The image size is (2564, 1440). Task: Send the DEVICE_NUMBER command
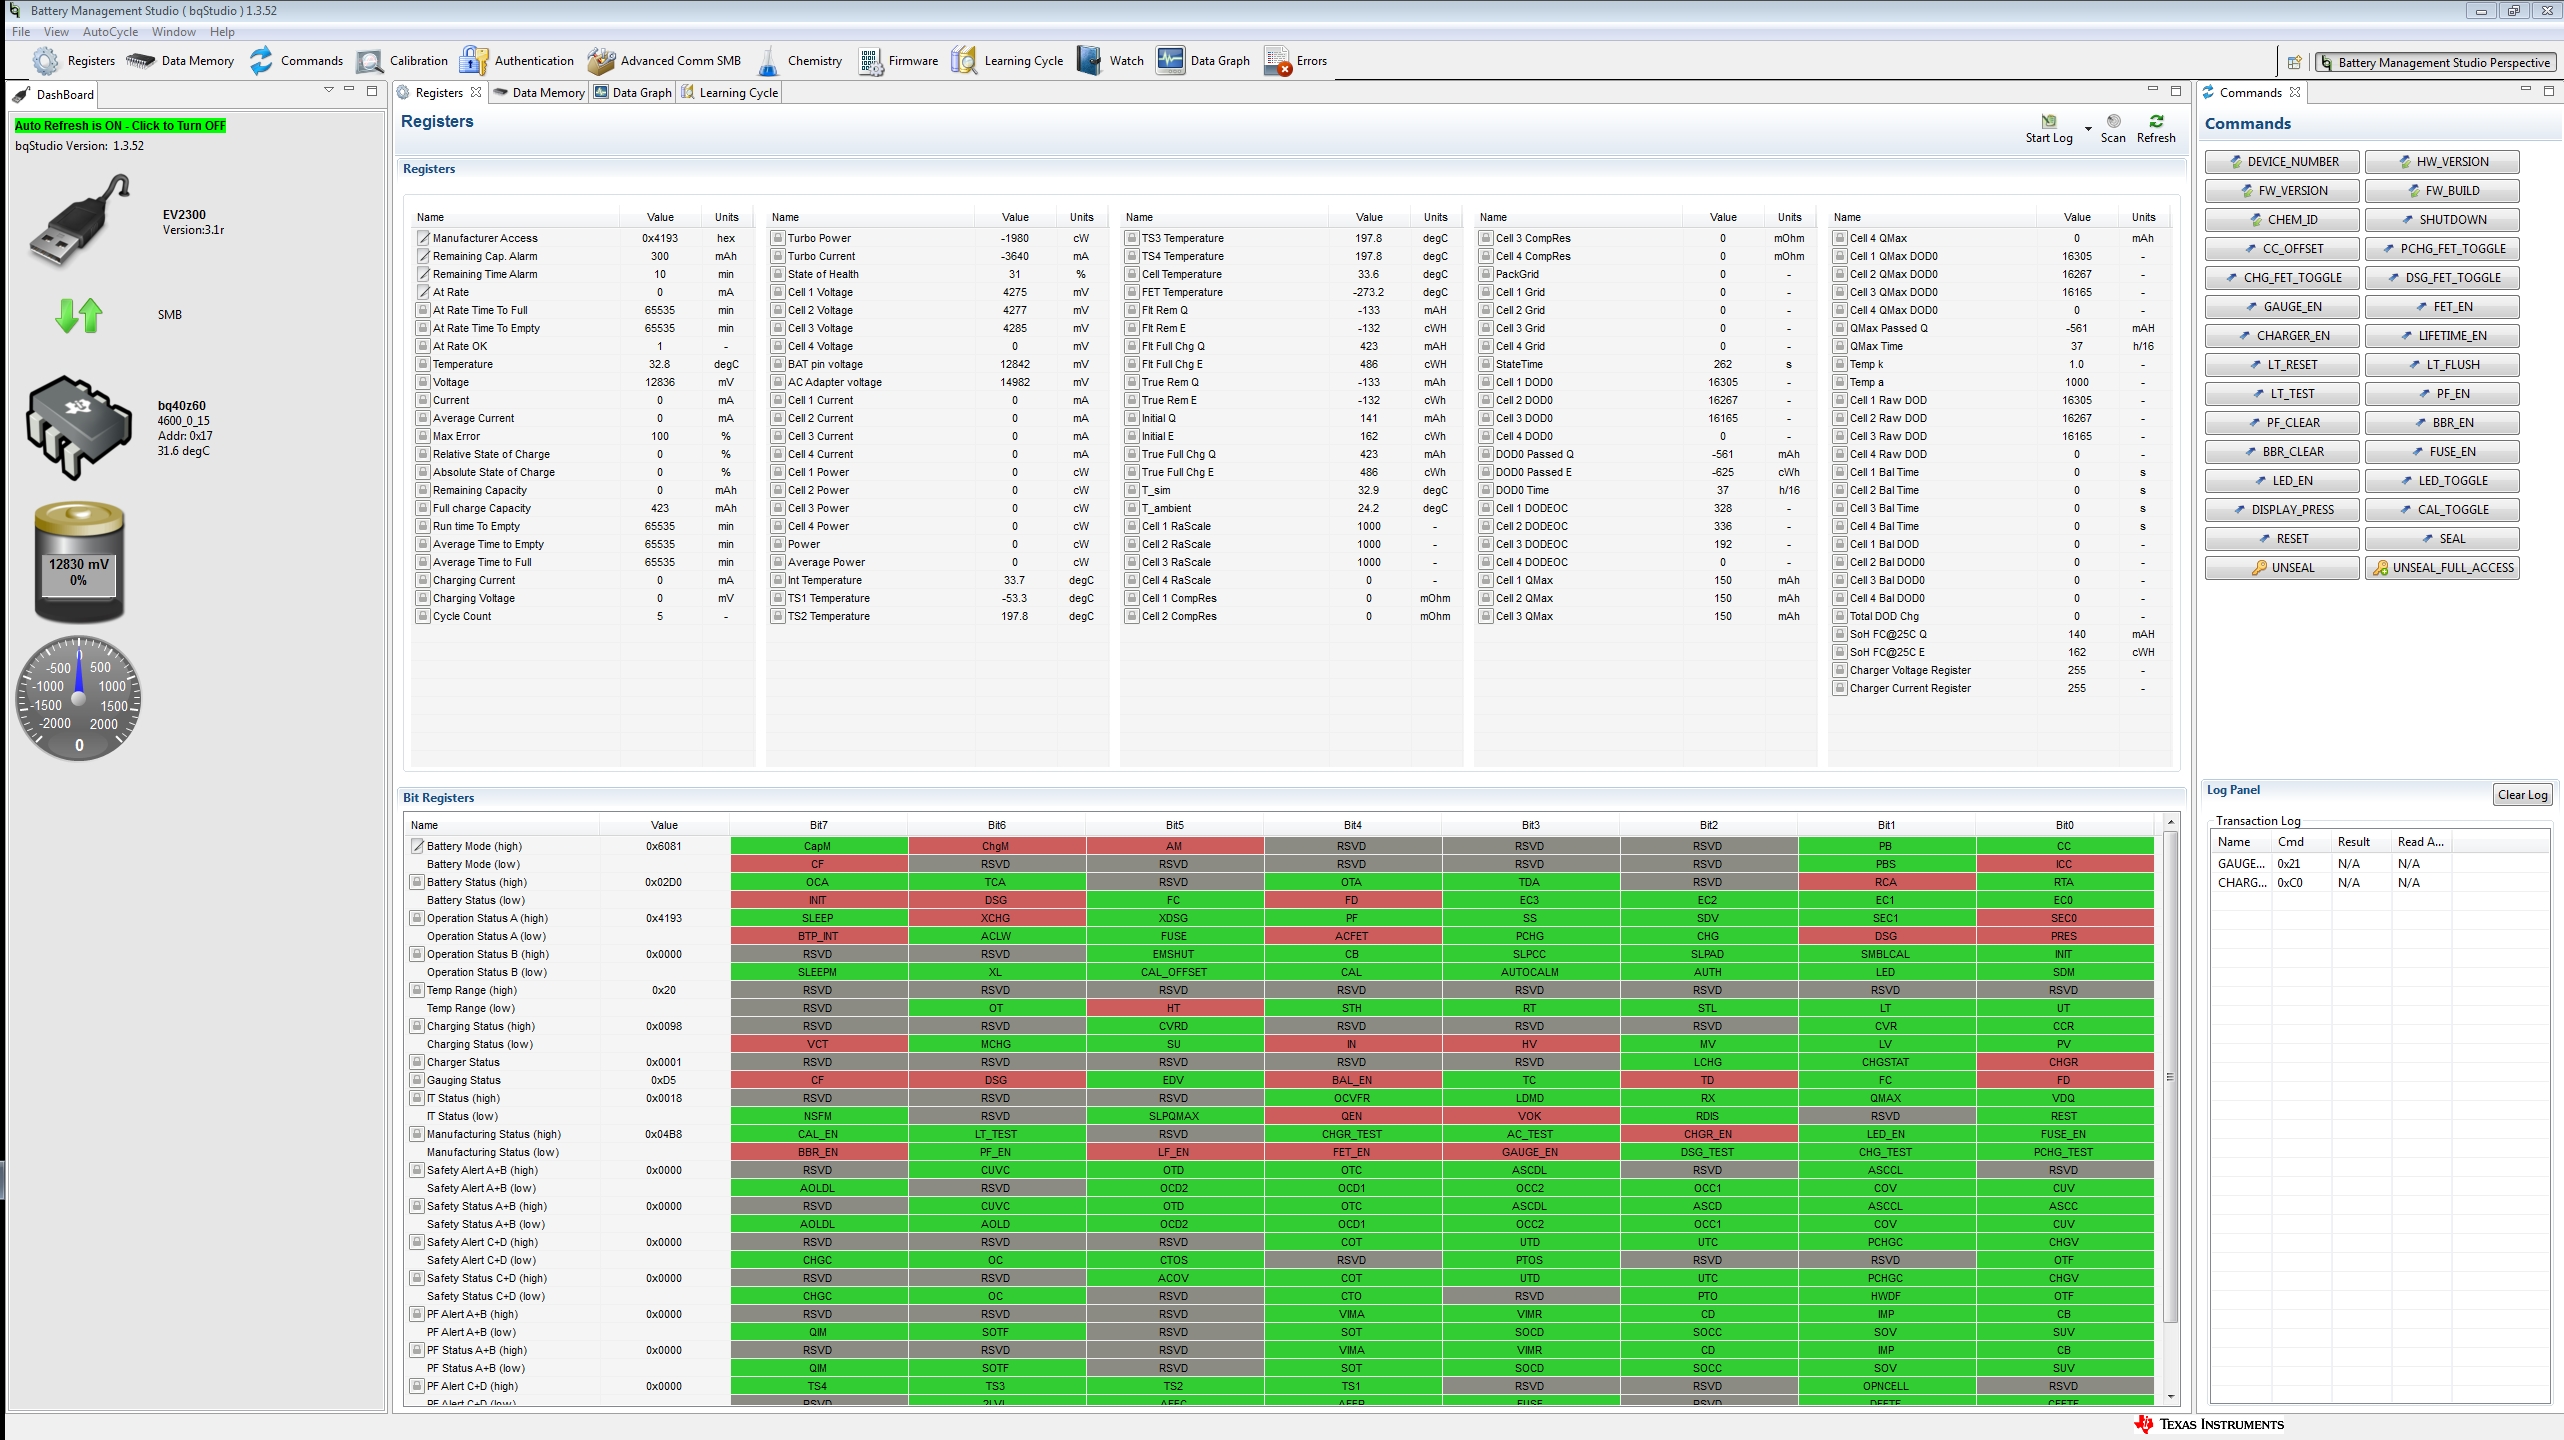2282,162
